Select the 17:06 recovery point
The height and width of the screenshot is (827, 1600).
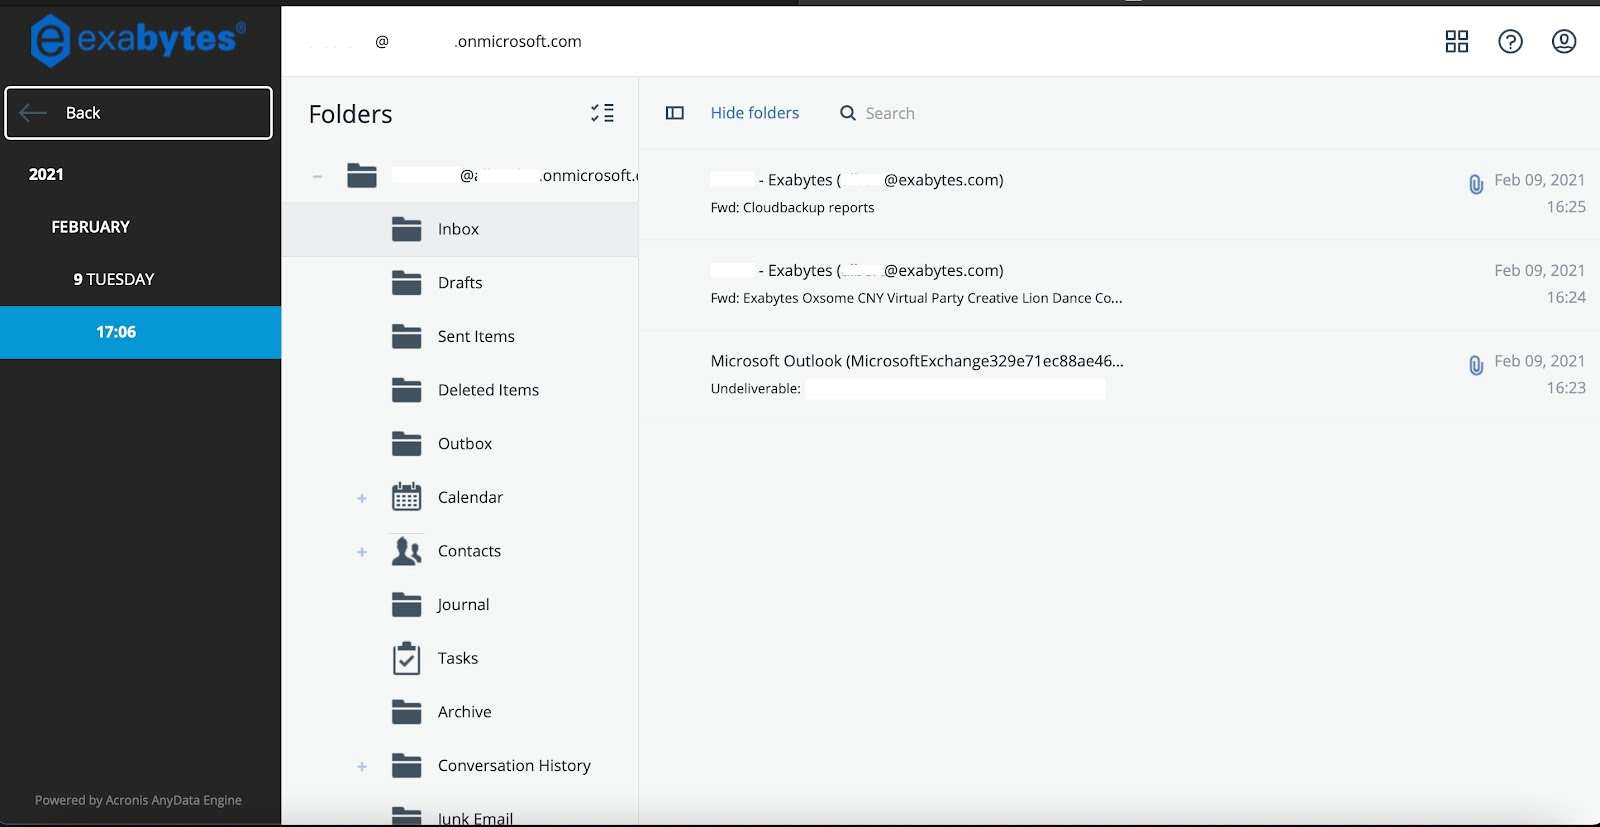[140, 332]
